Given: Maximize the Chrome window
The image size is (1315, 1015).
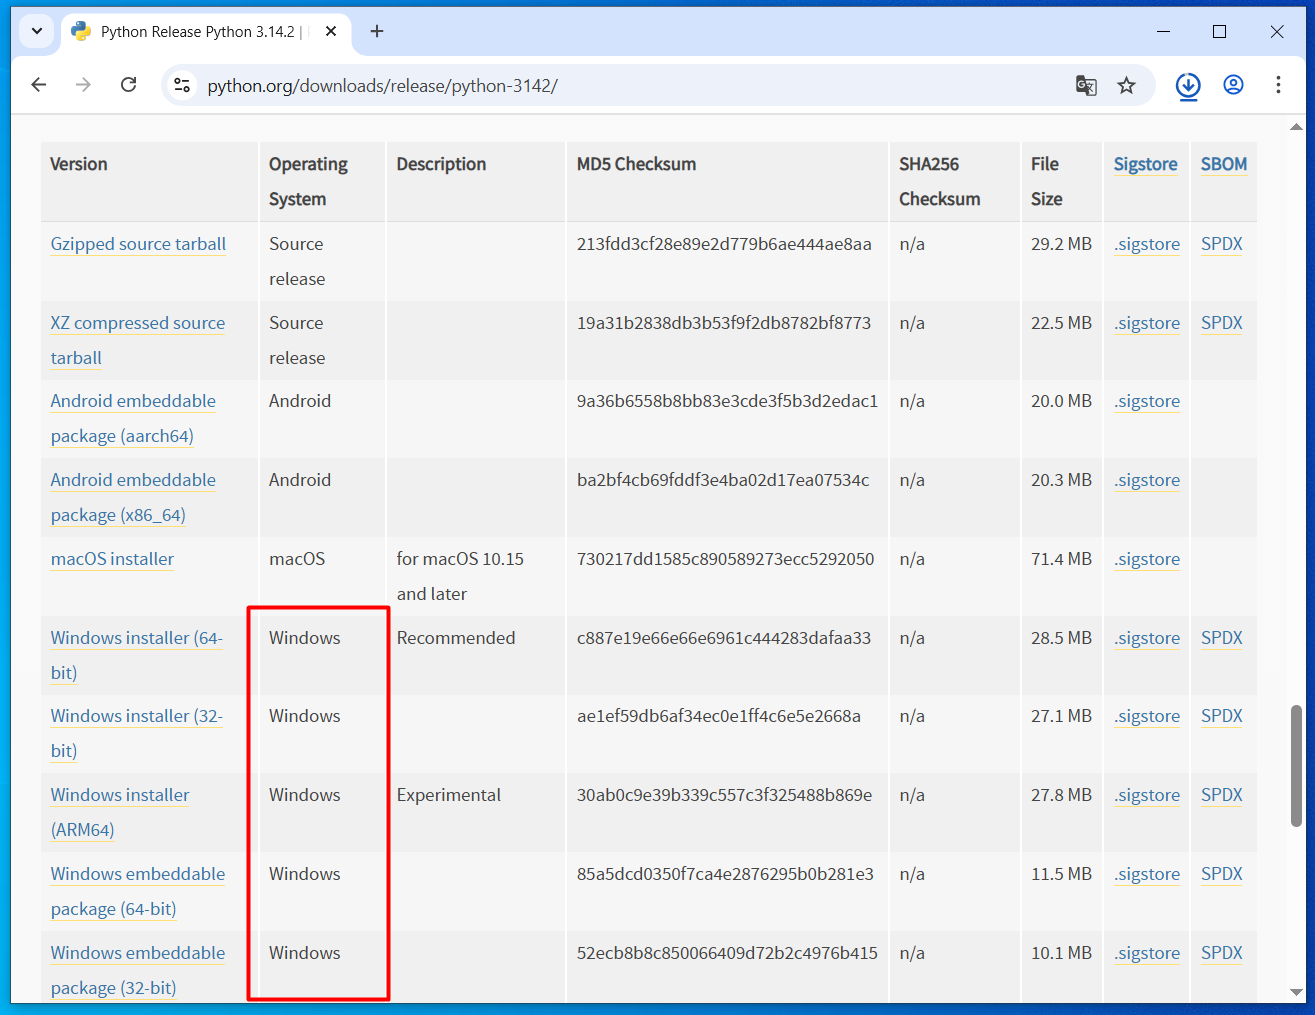Looking at the screenshot, I should click(x=1219, y=31).
